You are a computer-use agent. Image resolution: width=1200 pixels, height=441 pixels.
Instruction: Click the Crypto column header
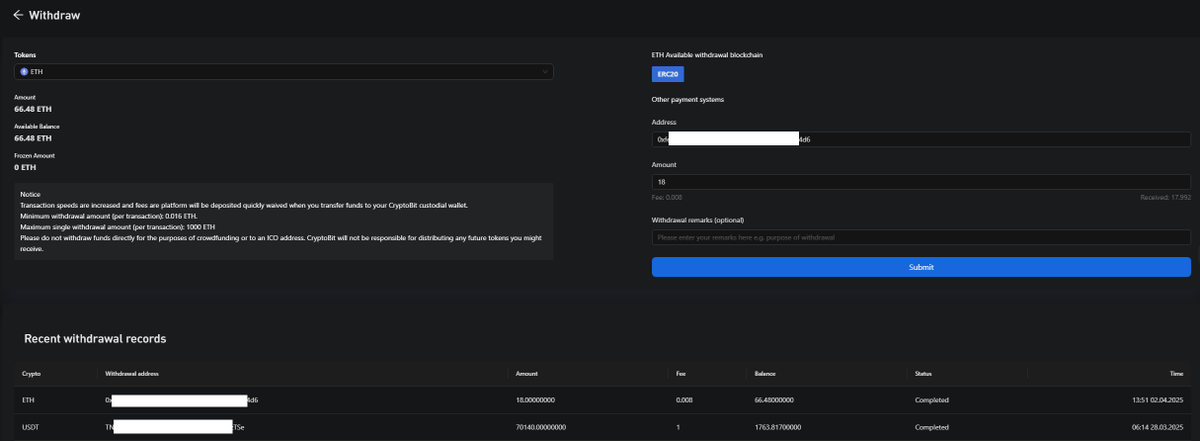31,373
